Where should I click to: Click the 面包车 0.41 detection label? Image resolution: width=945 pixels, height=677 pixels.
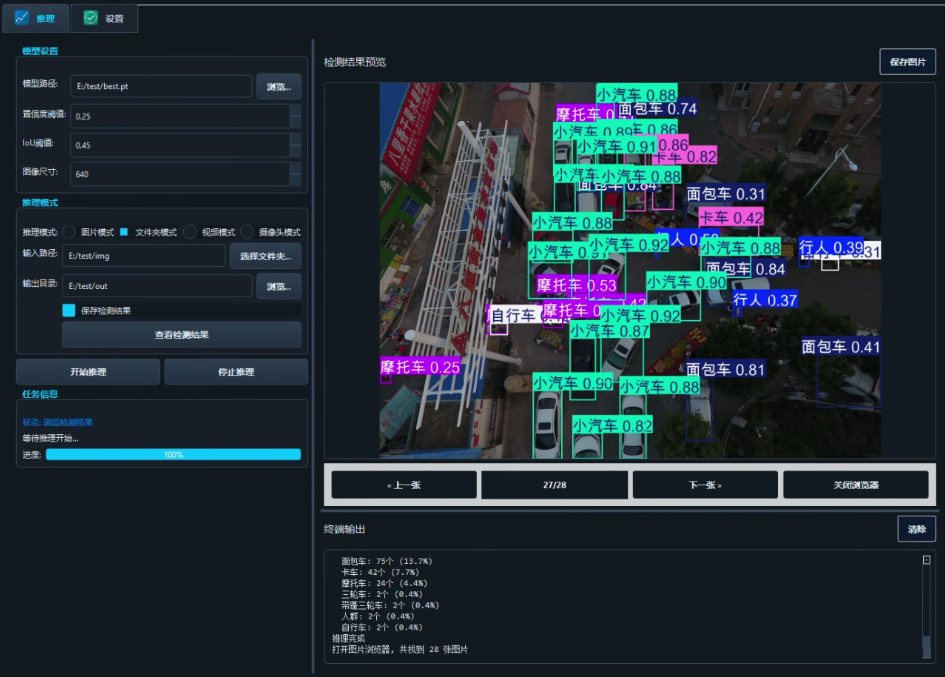coord(841,347)
